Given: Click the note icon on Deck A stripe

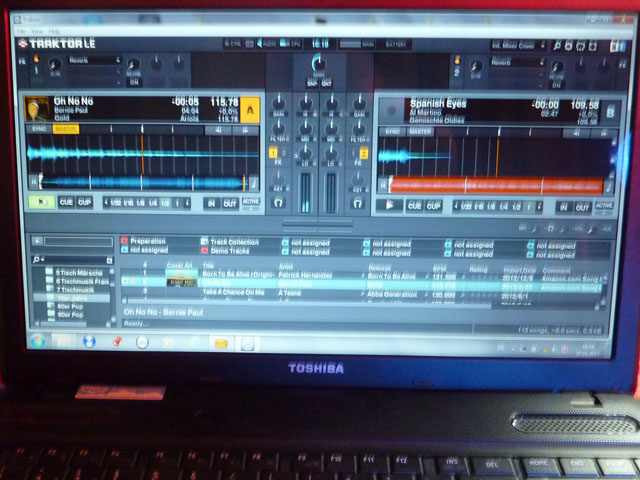Looking at the screenshot, I should (253, 183).
